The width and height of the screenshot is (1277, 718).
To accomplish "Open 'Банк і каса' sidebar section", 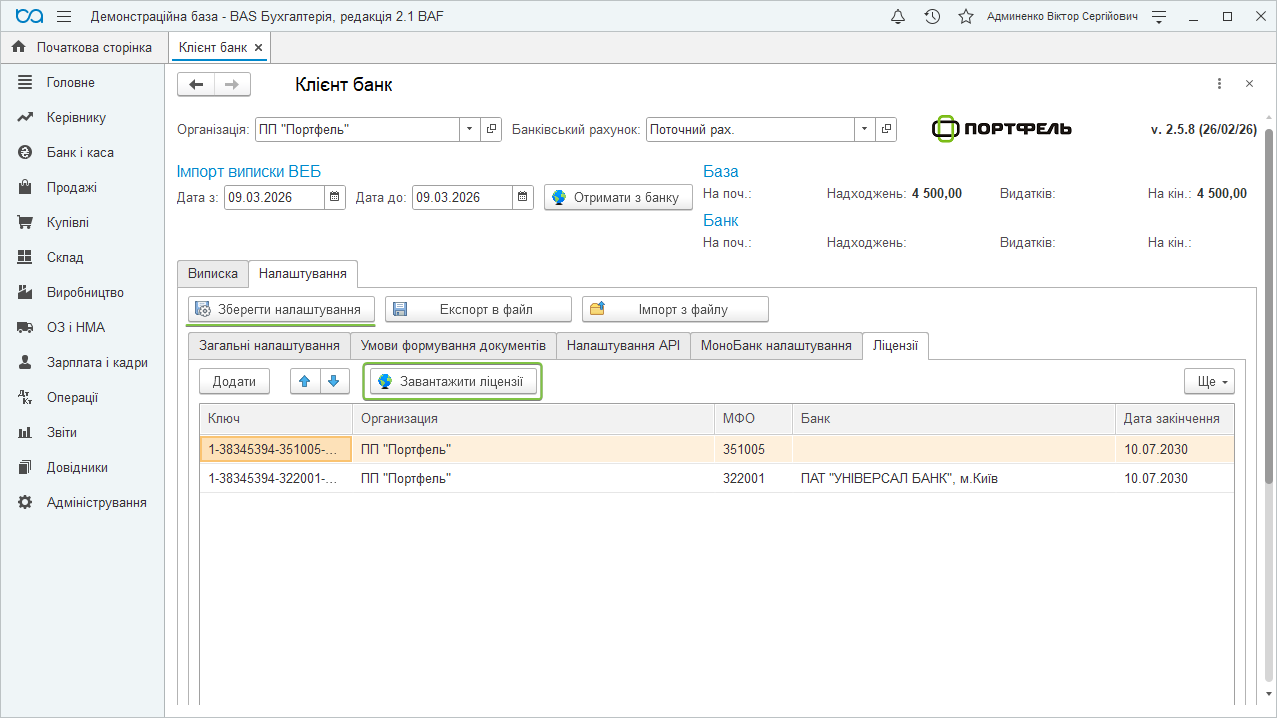I will point(80,152).
